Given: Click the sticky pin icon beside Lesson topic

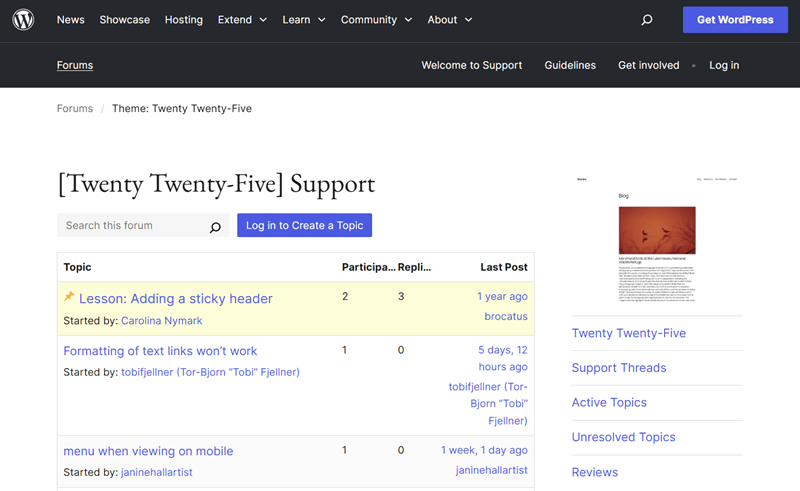Looking at the screenshot, I should coord(69,297).
